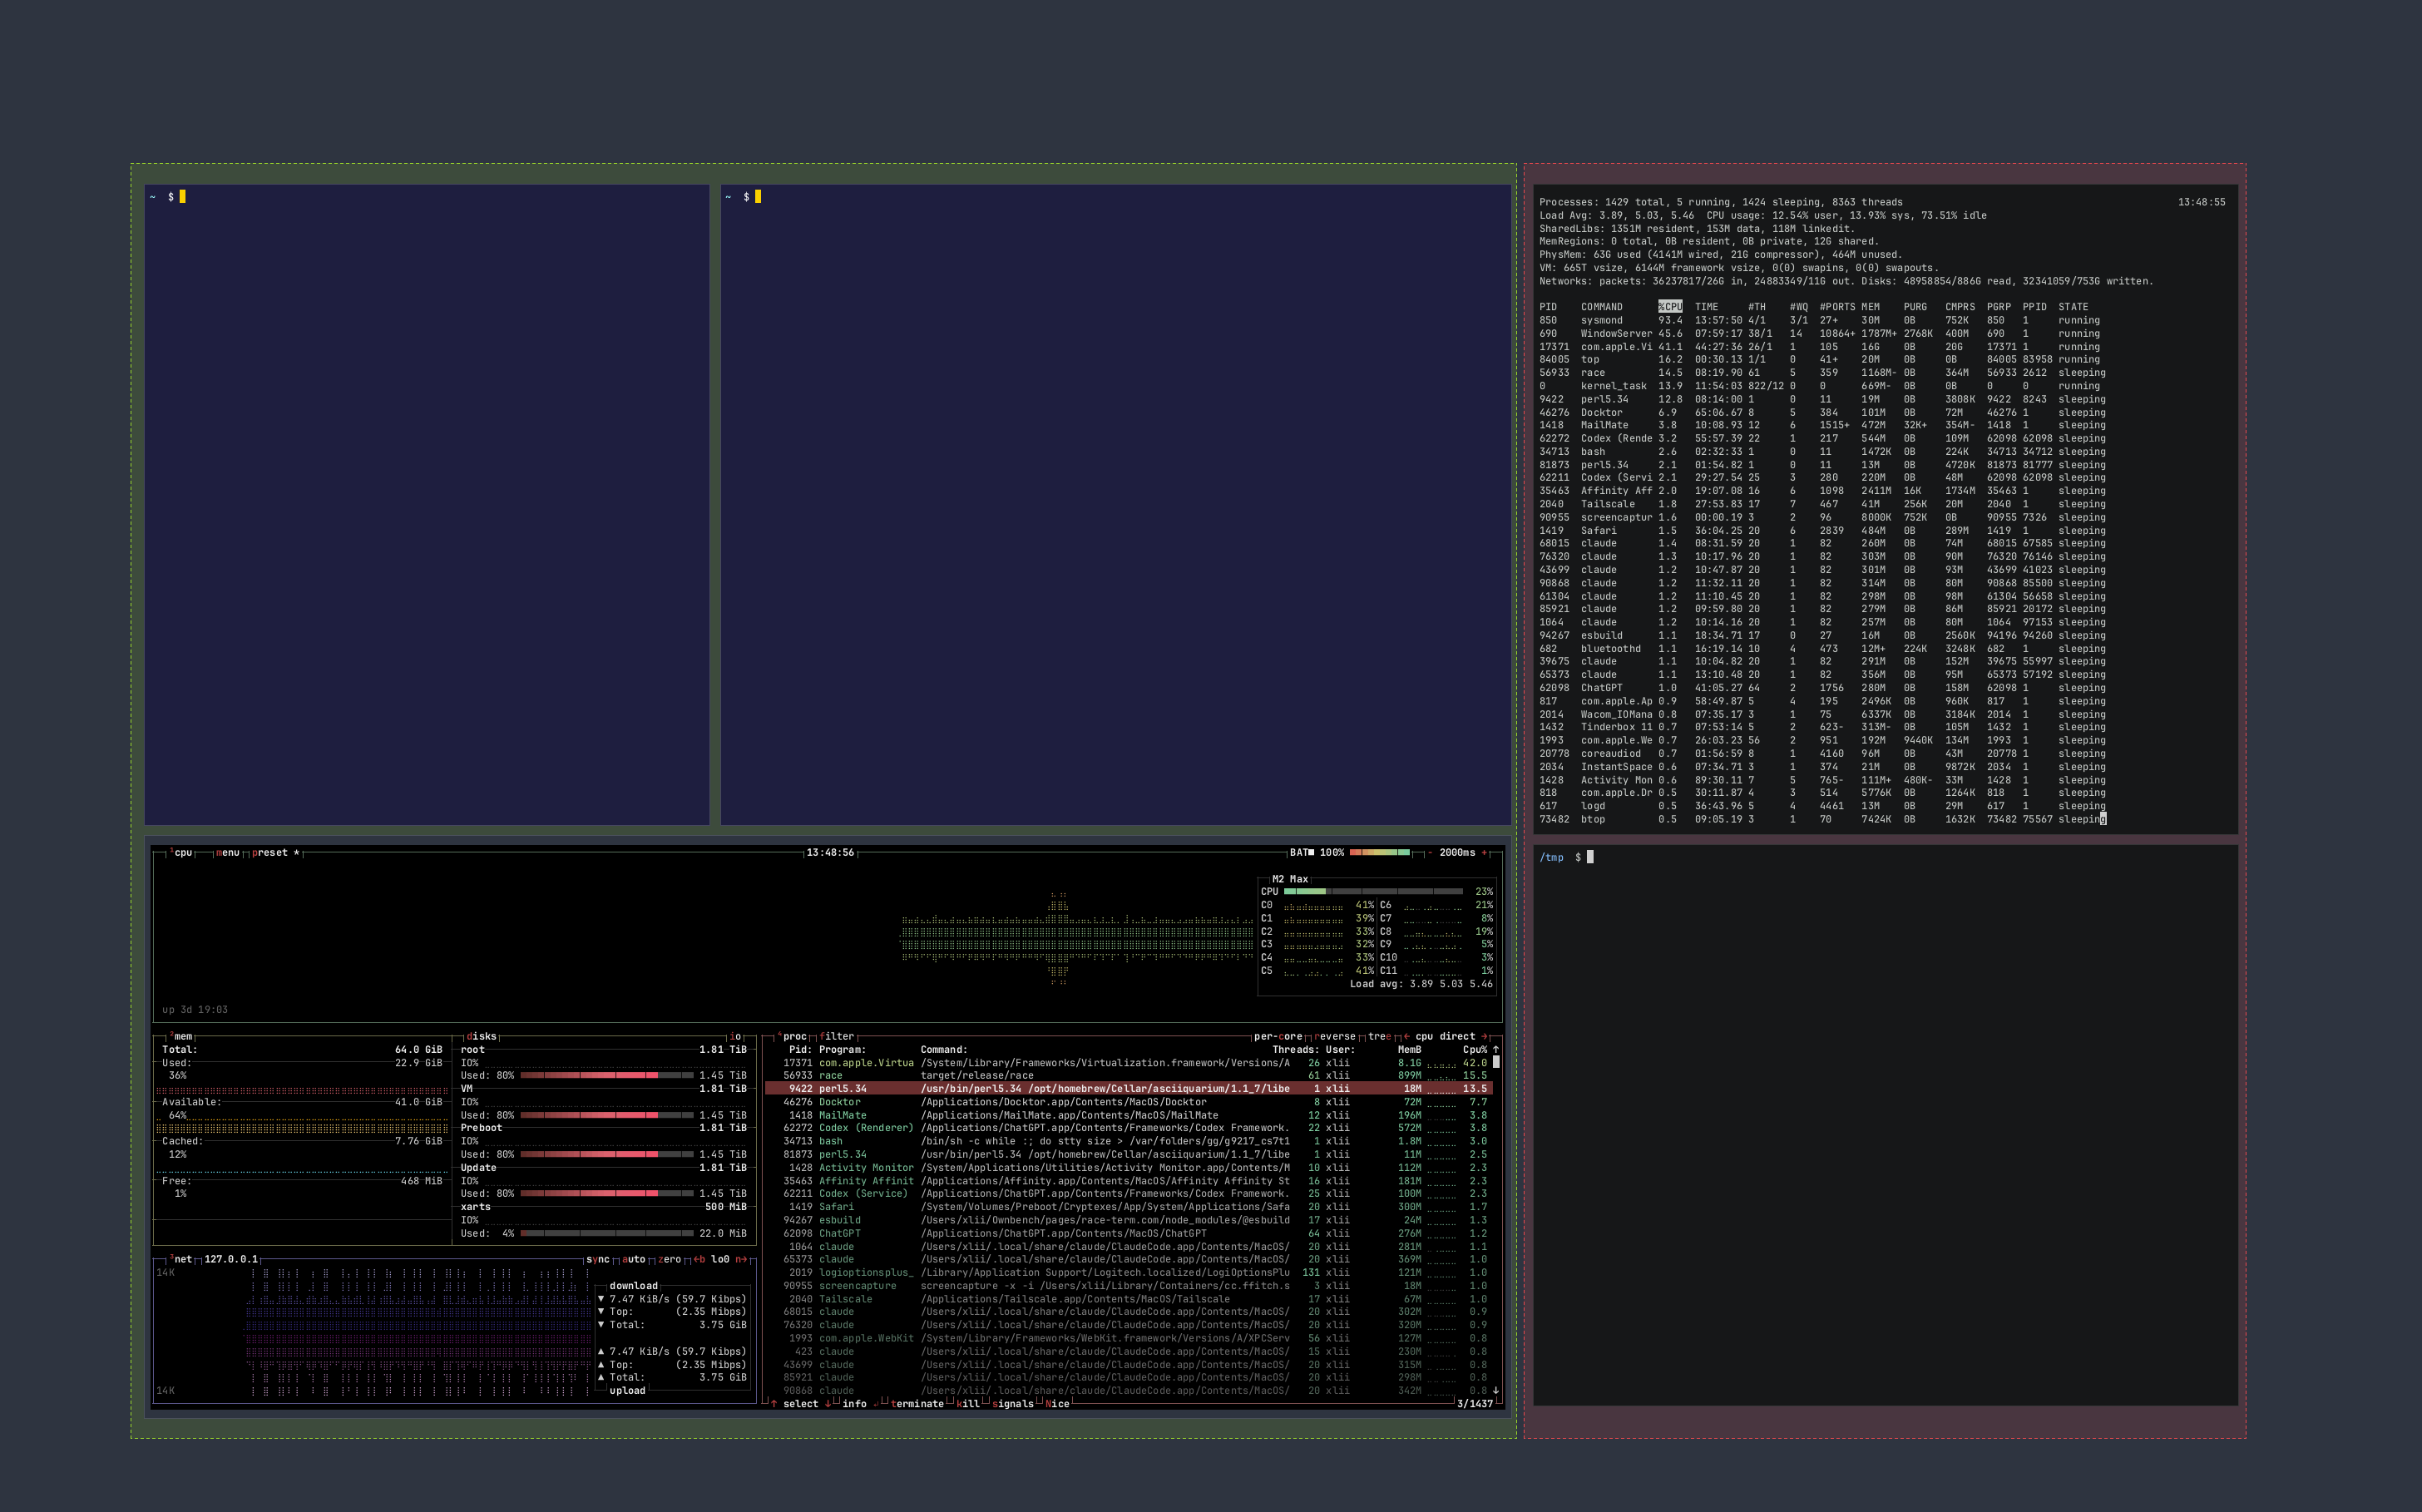Screen dimensions: 2422x1512
Task: Toggle disks display in mem box
Action: [481, 1036]
